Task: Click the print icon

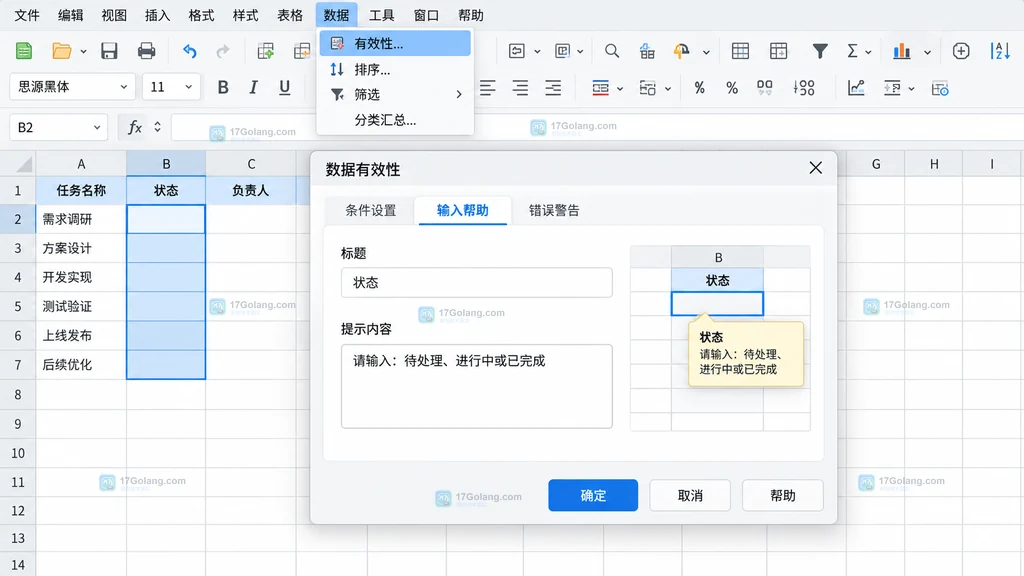Action: (146, 51)
